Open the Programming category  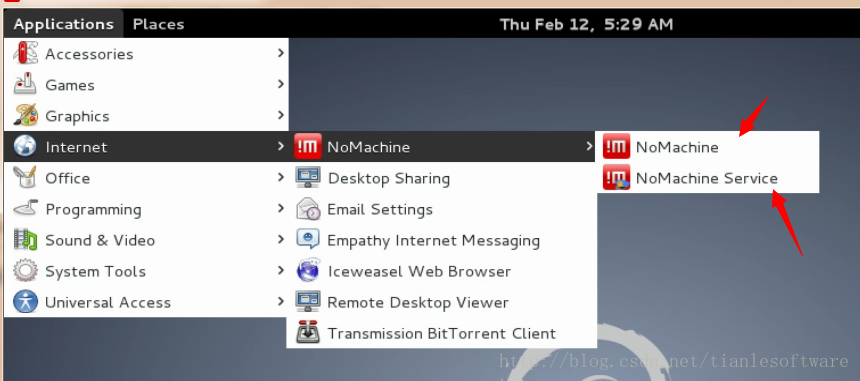(146, 209)
